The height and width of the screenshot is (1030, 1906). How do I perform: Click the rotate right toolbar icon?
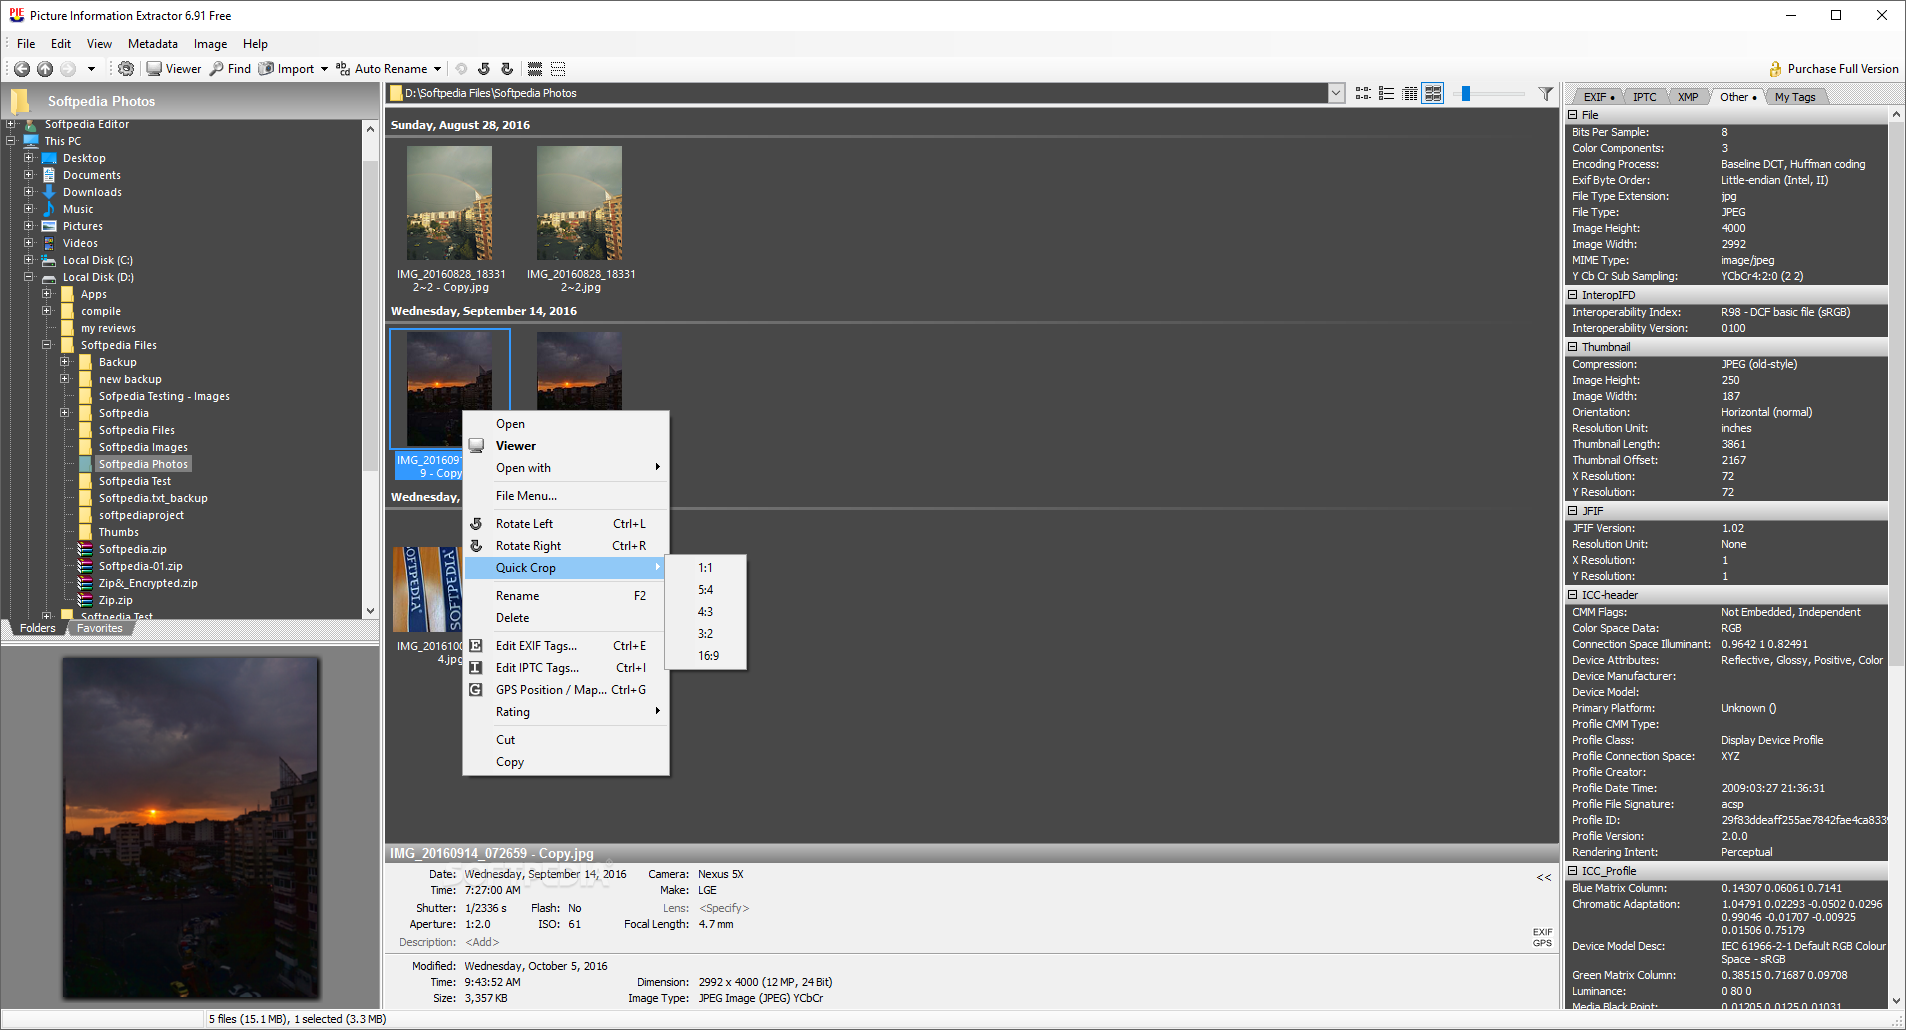click(507, 69)
